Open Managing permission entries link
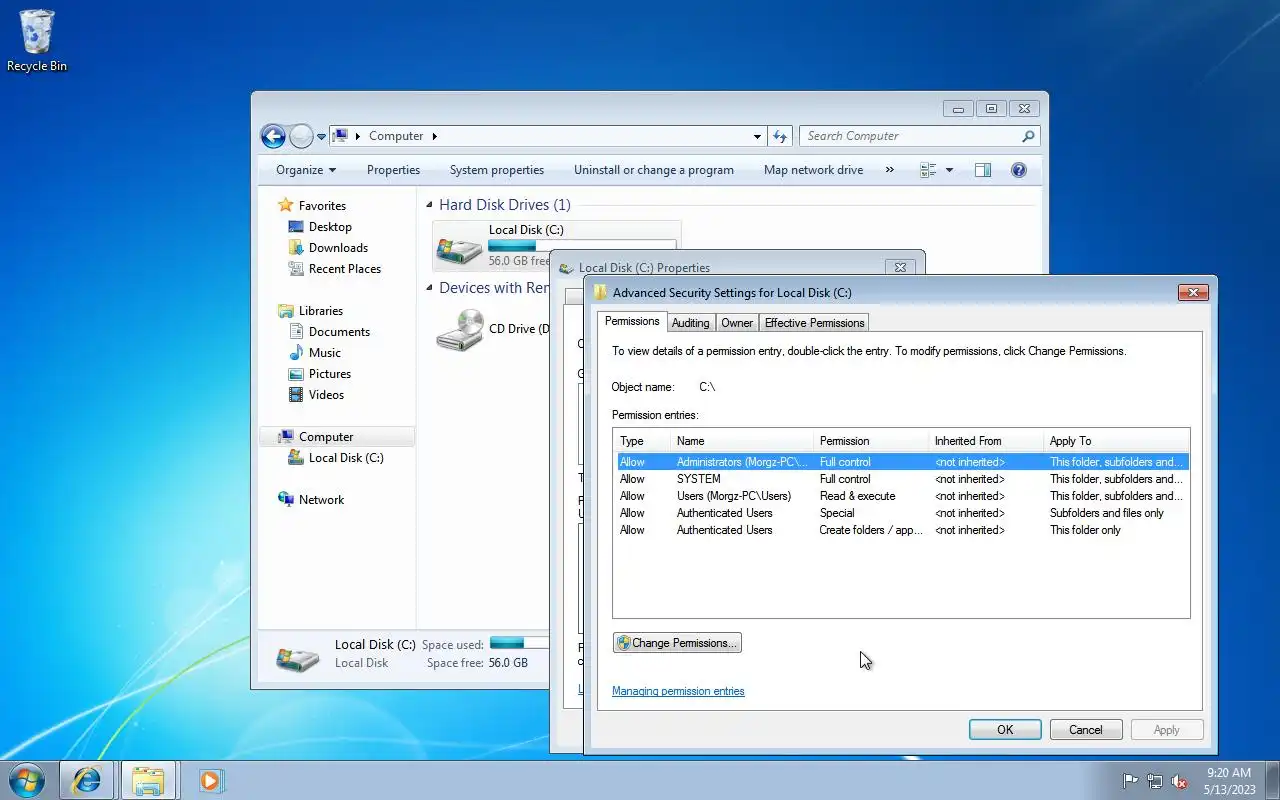 tap(678, 691)
